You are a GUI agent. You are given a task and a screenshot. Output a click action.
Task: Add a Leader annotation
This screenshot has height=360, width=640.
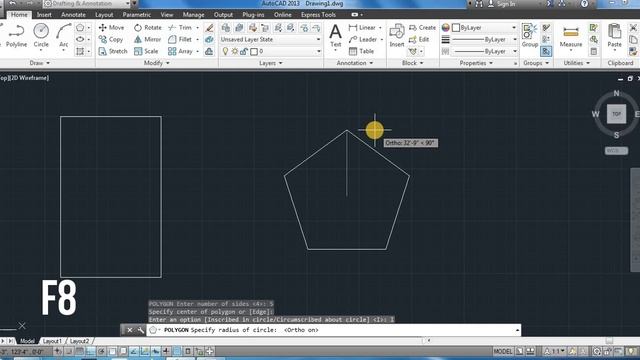[x=363, y=39]
